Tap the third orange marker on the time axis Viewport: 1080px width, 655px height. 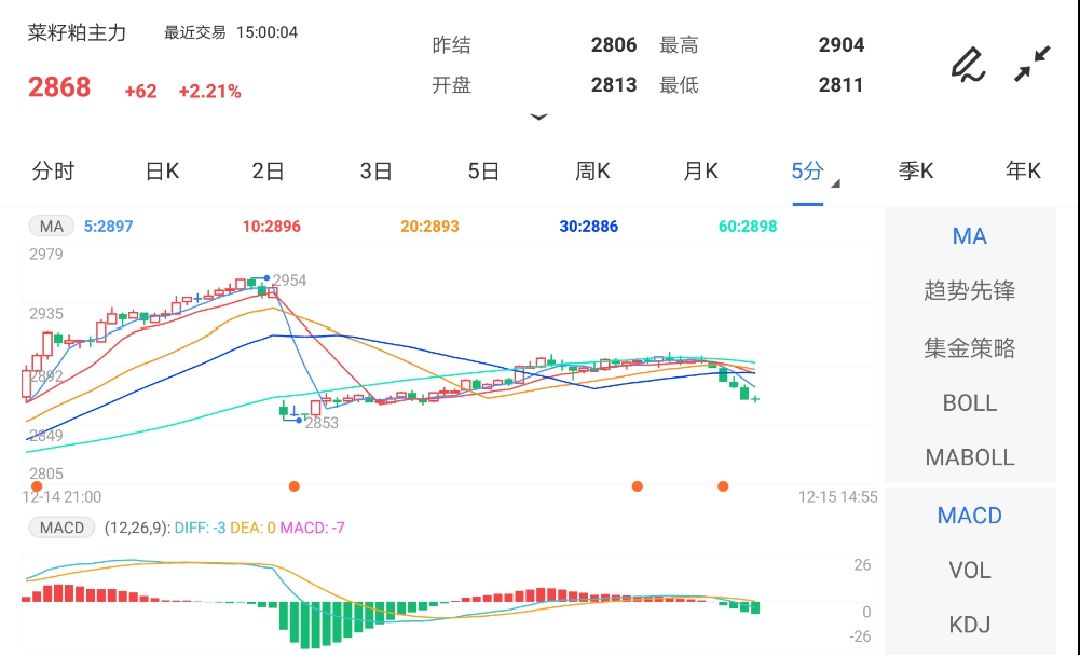point(637,486)
